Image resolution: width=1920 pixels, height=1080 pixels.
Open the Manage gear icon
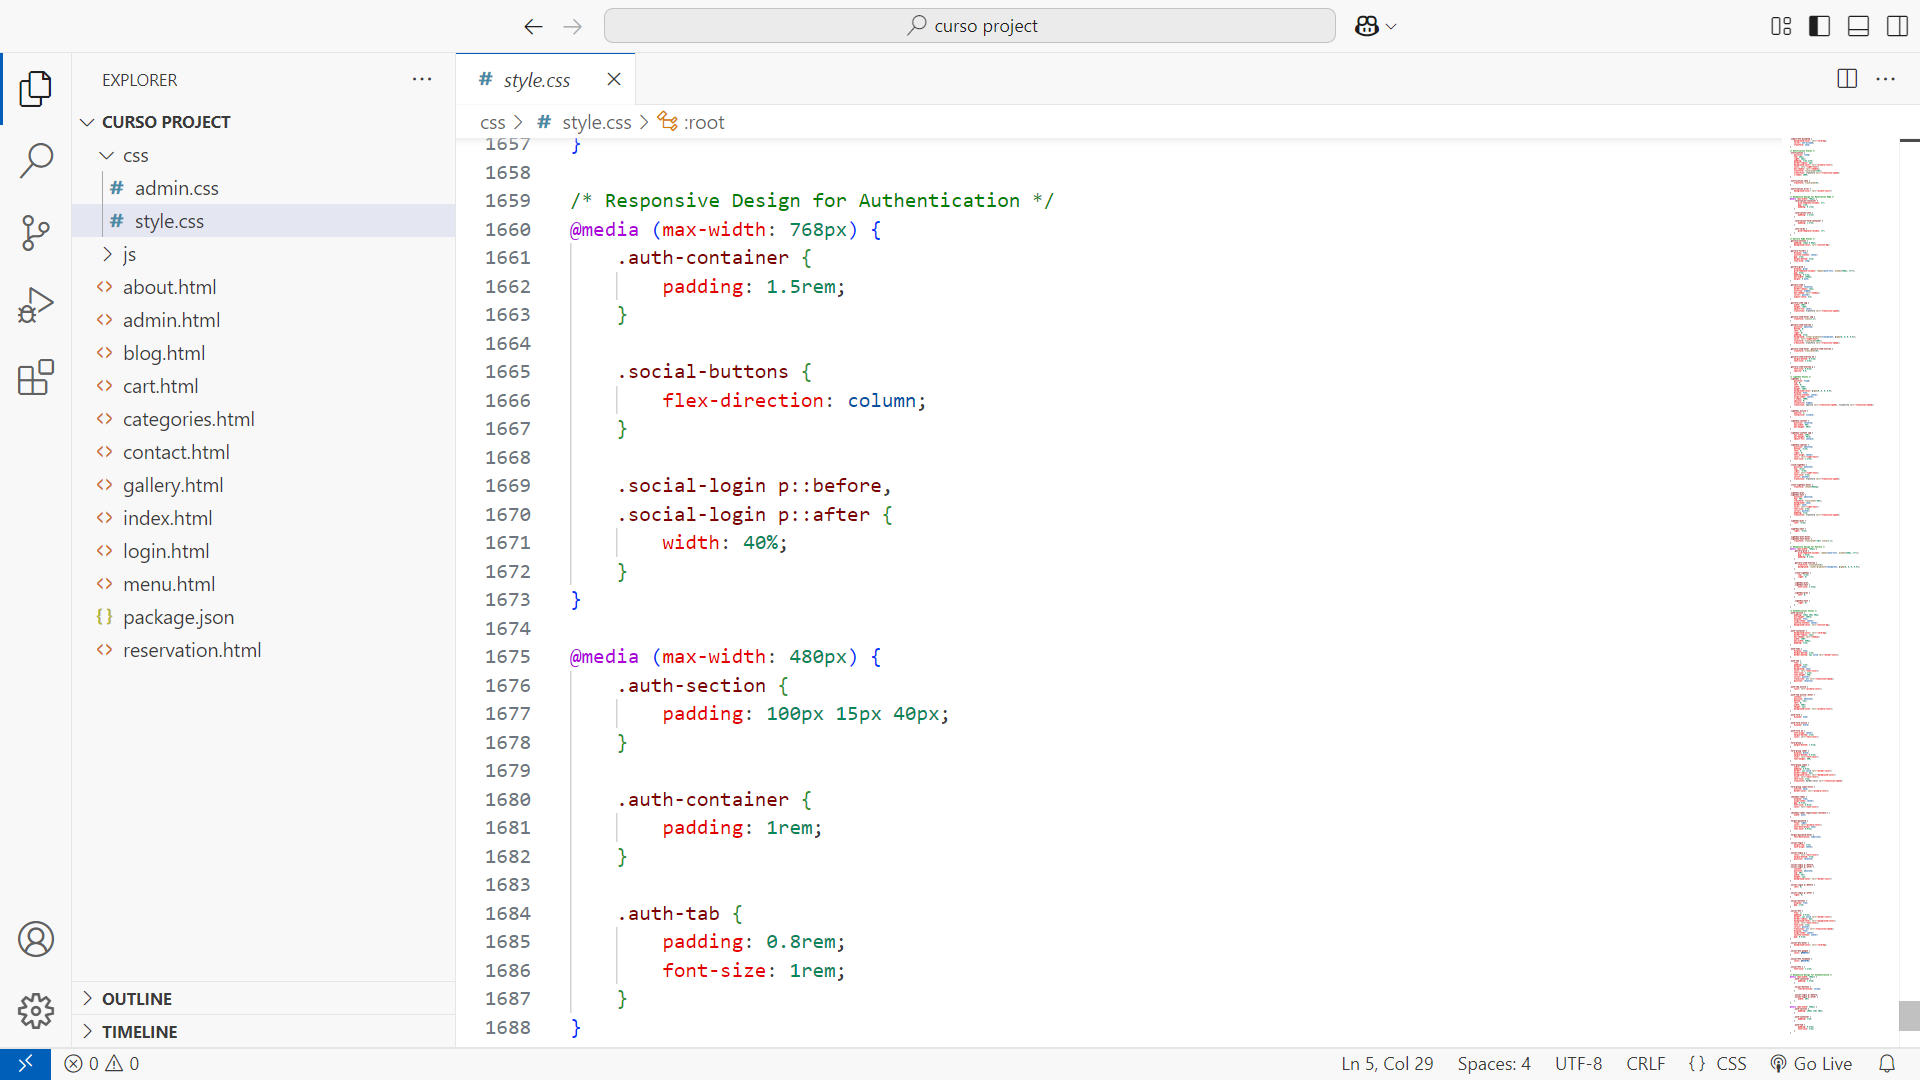point(36,1011)
